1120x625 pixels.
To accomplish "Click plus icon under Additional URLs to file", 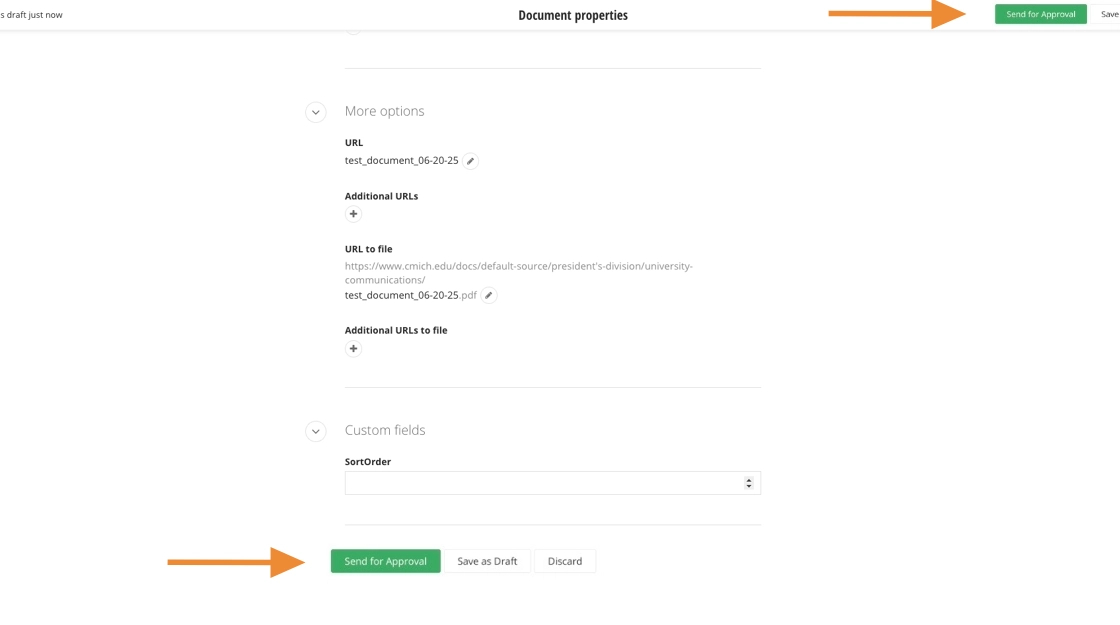I will pos(353,349).
